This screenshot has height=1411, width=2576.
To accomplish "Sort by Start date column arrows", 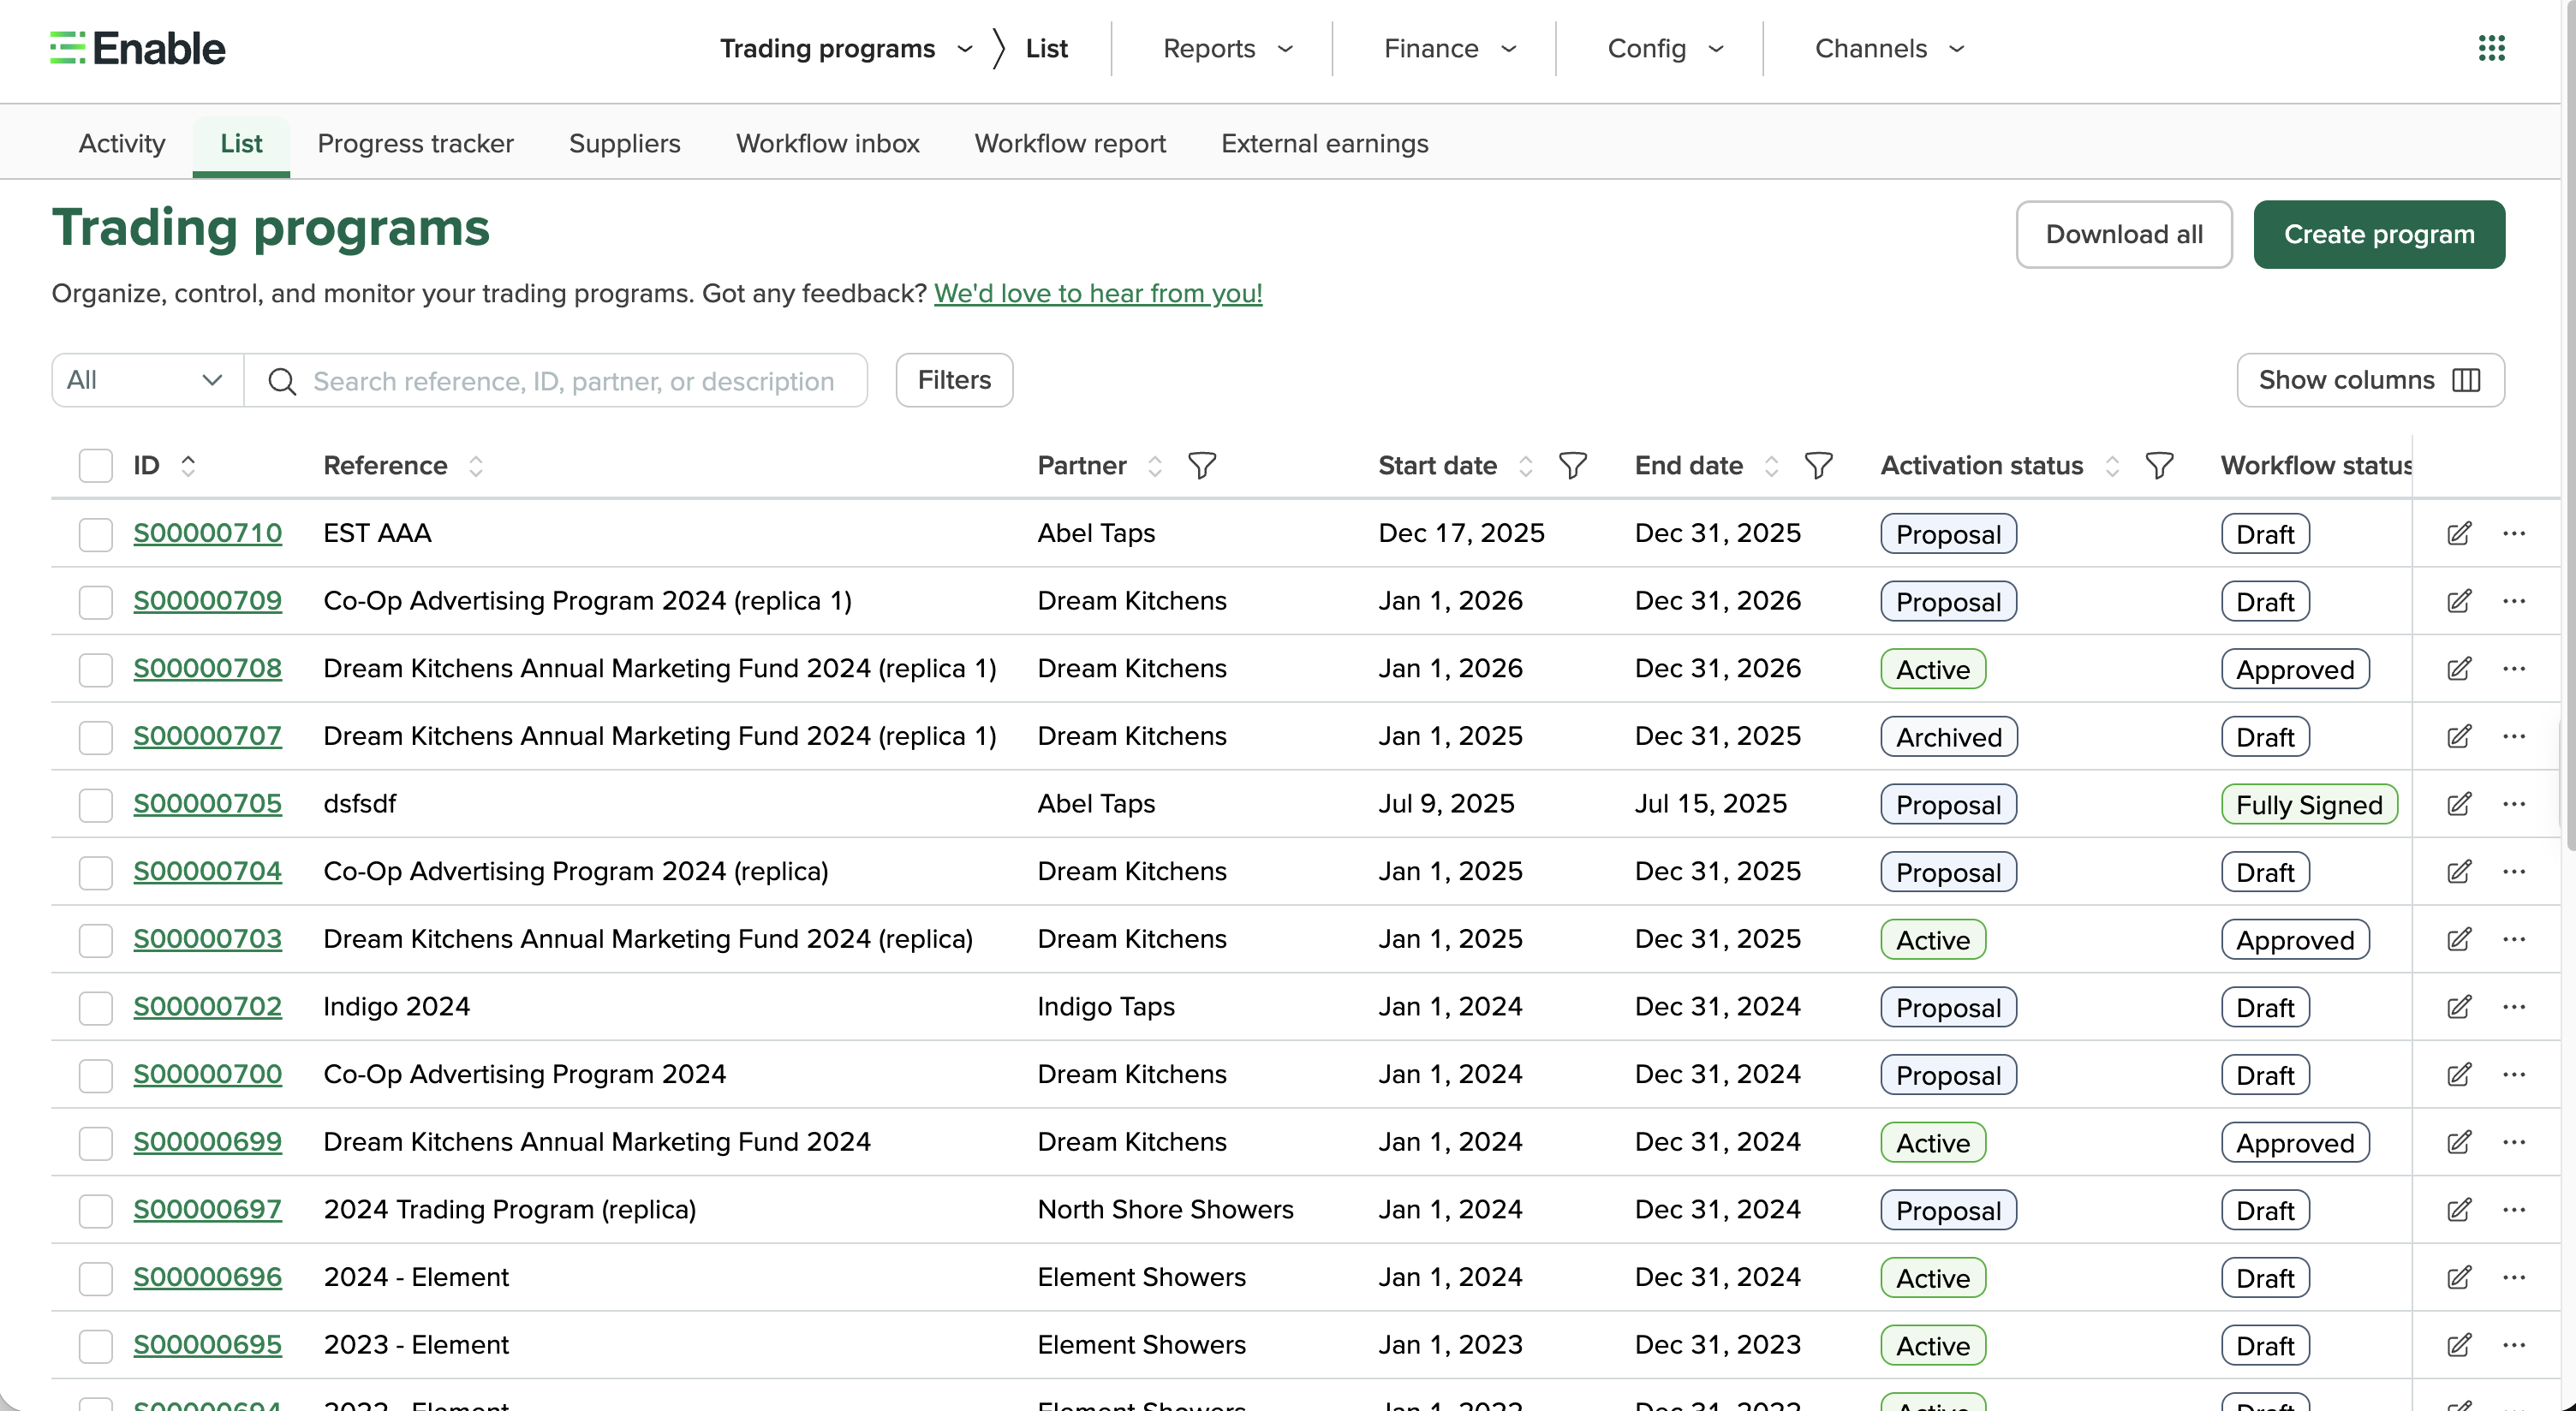I will pos(1525,465).
